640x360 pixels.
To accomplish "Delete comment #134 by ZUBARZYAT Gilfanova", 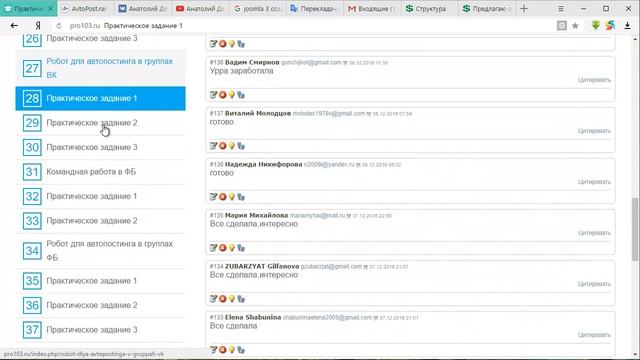I will 222,299.
